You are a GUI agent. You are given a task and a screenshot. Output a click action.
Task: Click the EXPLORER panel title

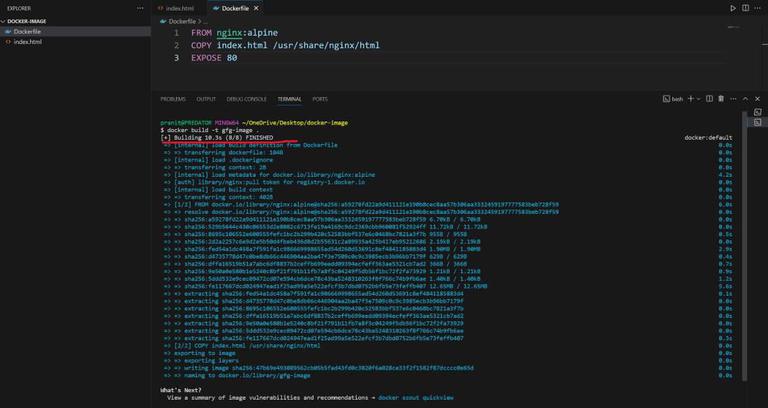[x=19, y=8]
